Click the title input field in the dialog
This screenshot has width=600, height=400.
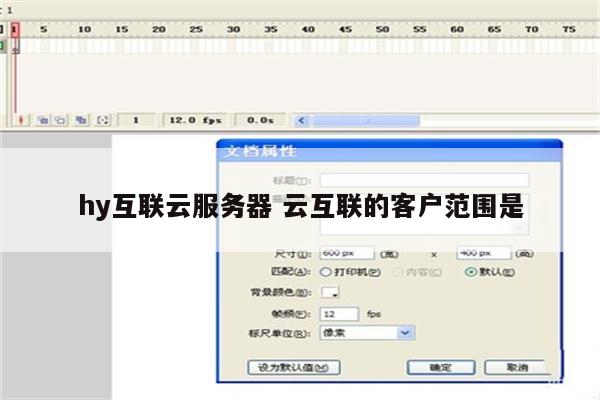pyautogui.click(x=424, y=180)
